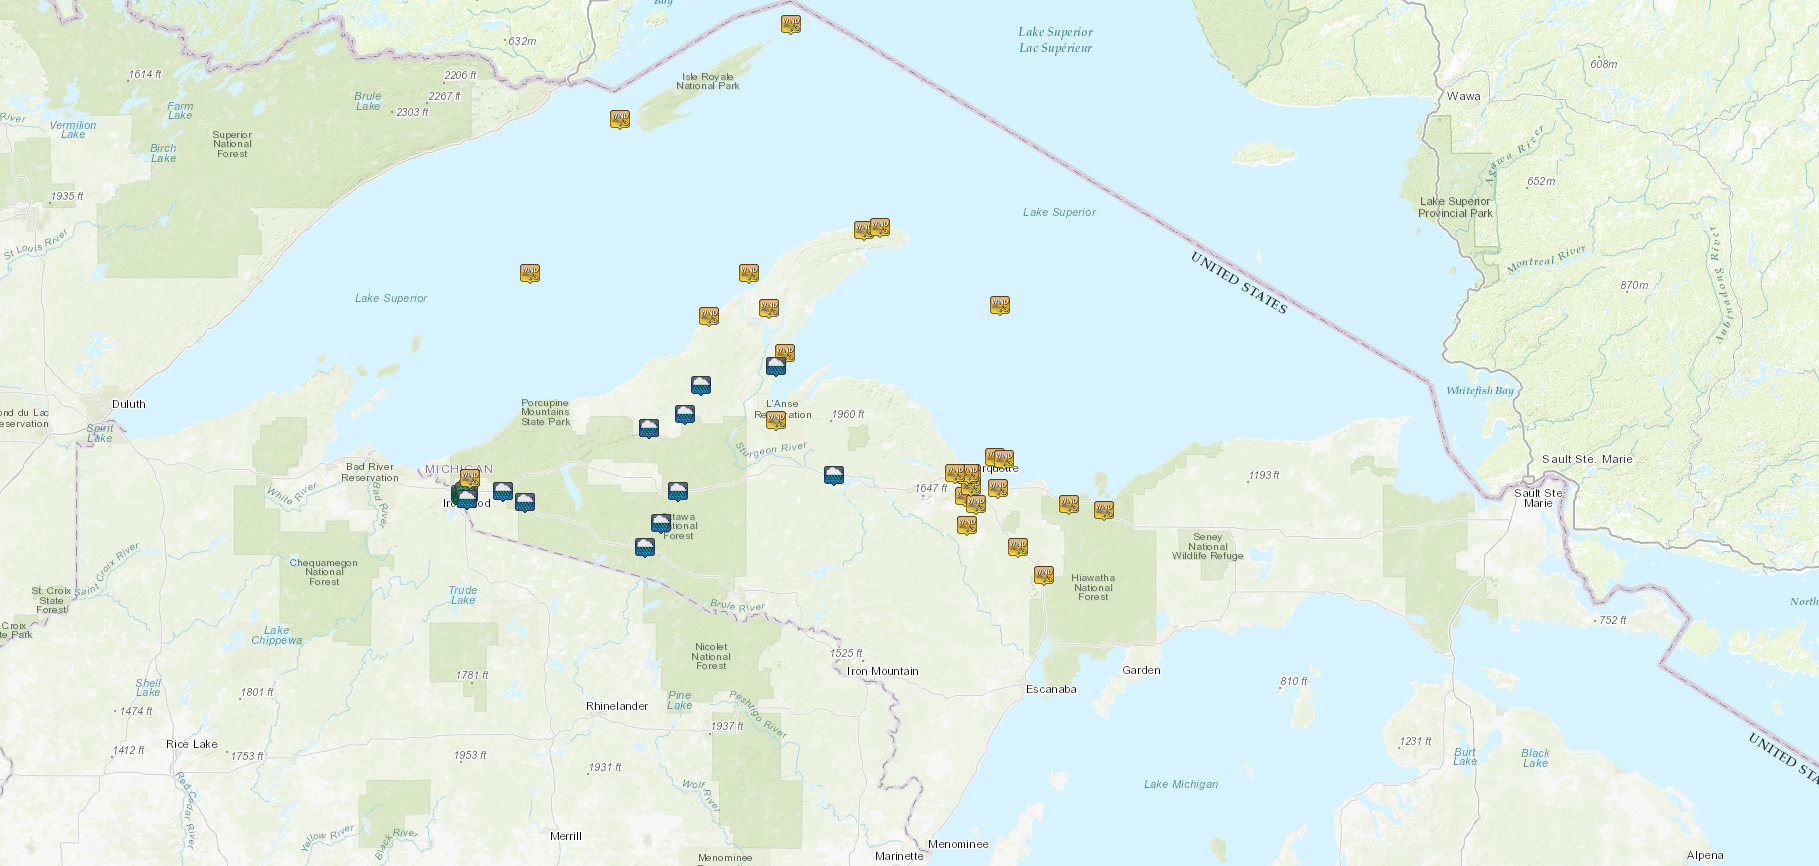Image resolution: width=1819 pixels, height=866 pixels.
Task: Select the Vermilion Lake label
Action: (73, 130)
